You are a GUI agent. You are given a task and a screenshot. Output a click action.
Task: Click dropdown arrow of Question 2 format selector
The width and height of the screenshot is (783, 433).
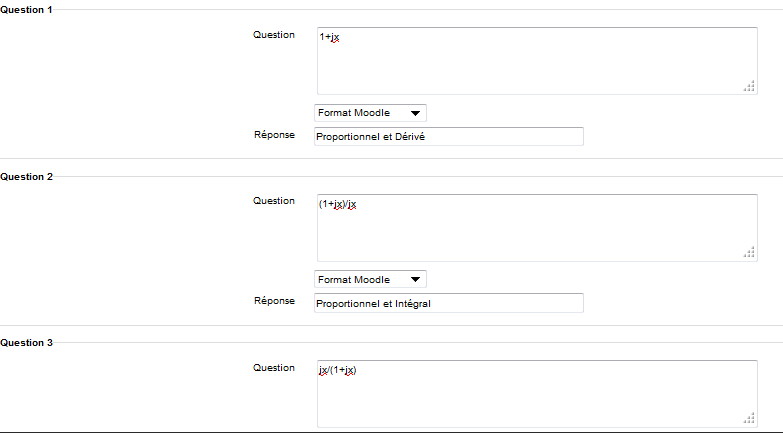[x=415, y=280]
